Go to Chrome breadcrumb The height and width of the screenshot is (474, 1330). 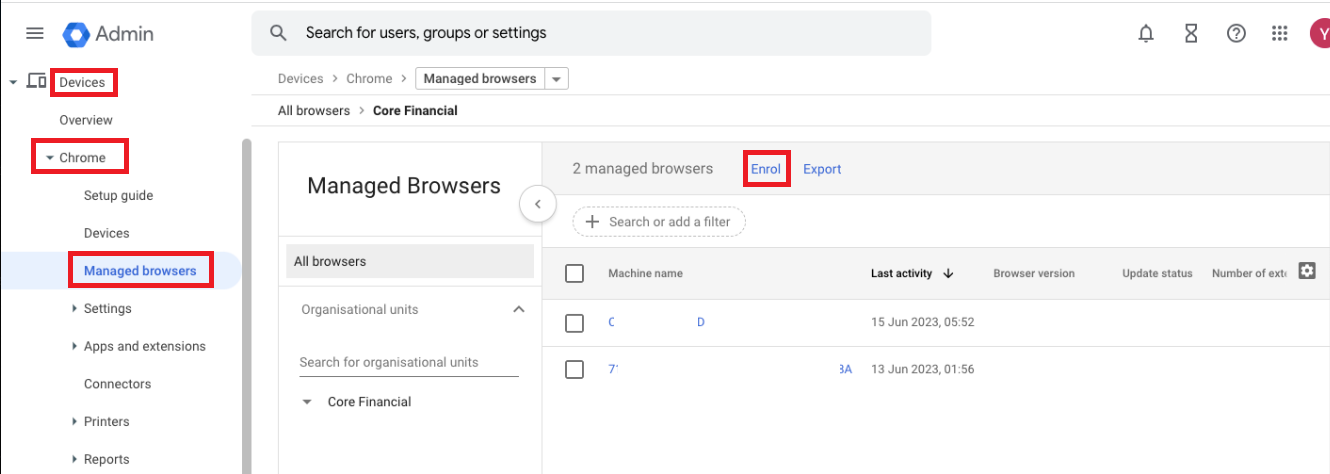pyautogui.click(x=369, y=79)
